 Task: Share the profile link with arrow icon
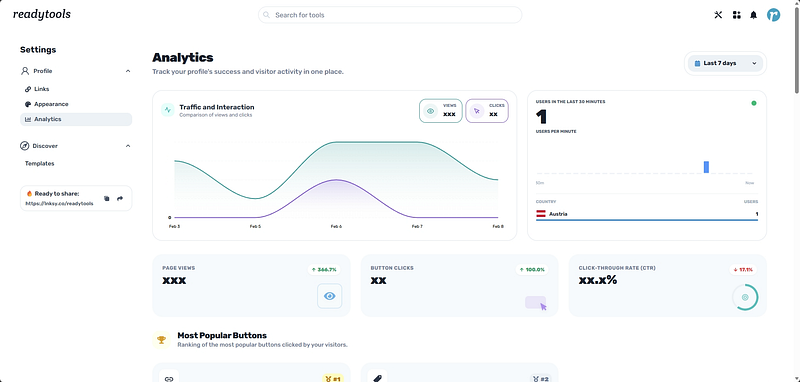point(120,198)
